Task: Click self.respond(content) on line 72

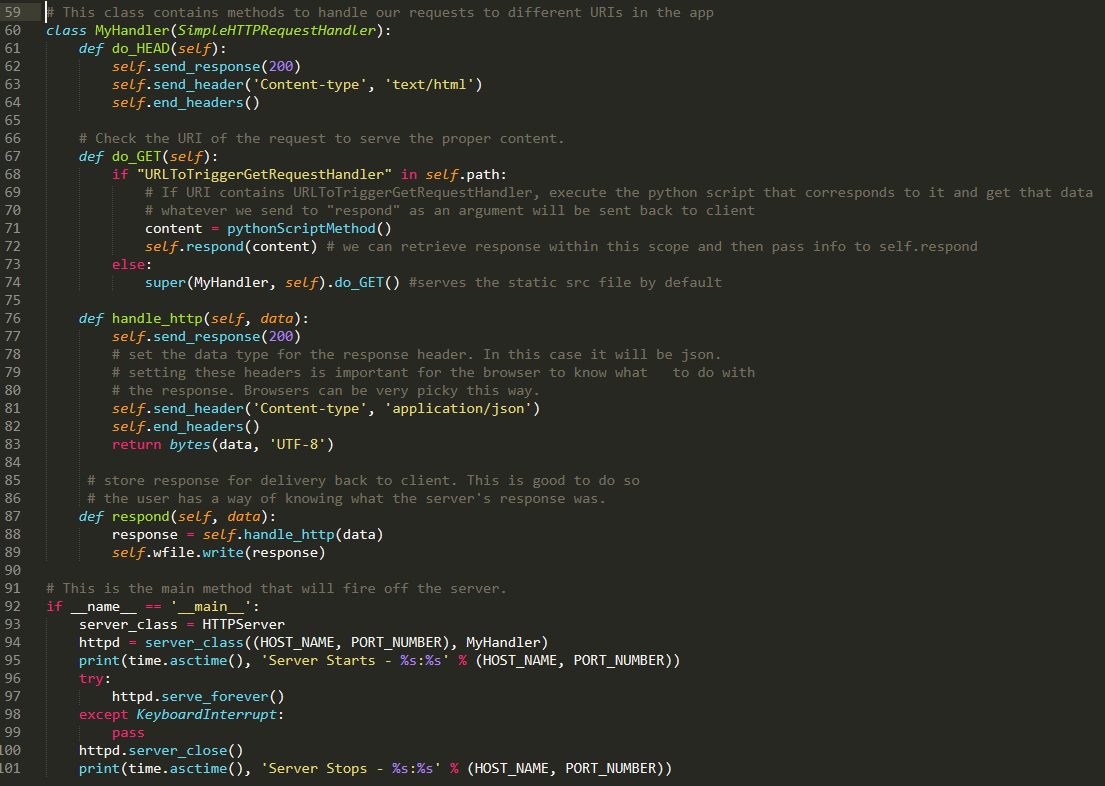Action: click(231, 247)
